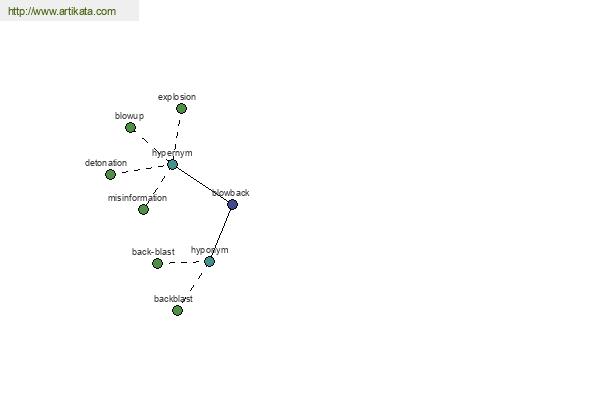Click the green explosion node circle
600x400 pixels.
tap(181, 109)
